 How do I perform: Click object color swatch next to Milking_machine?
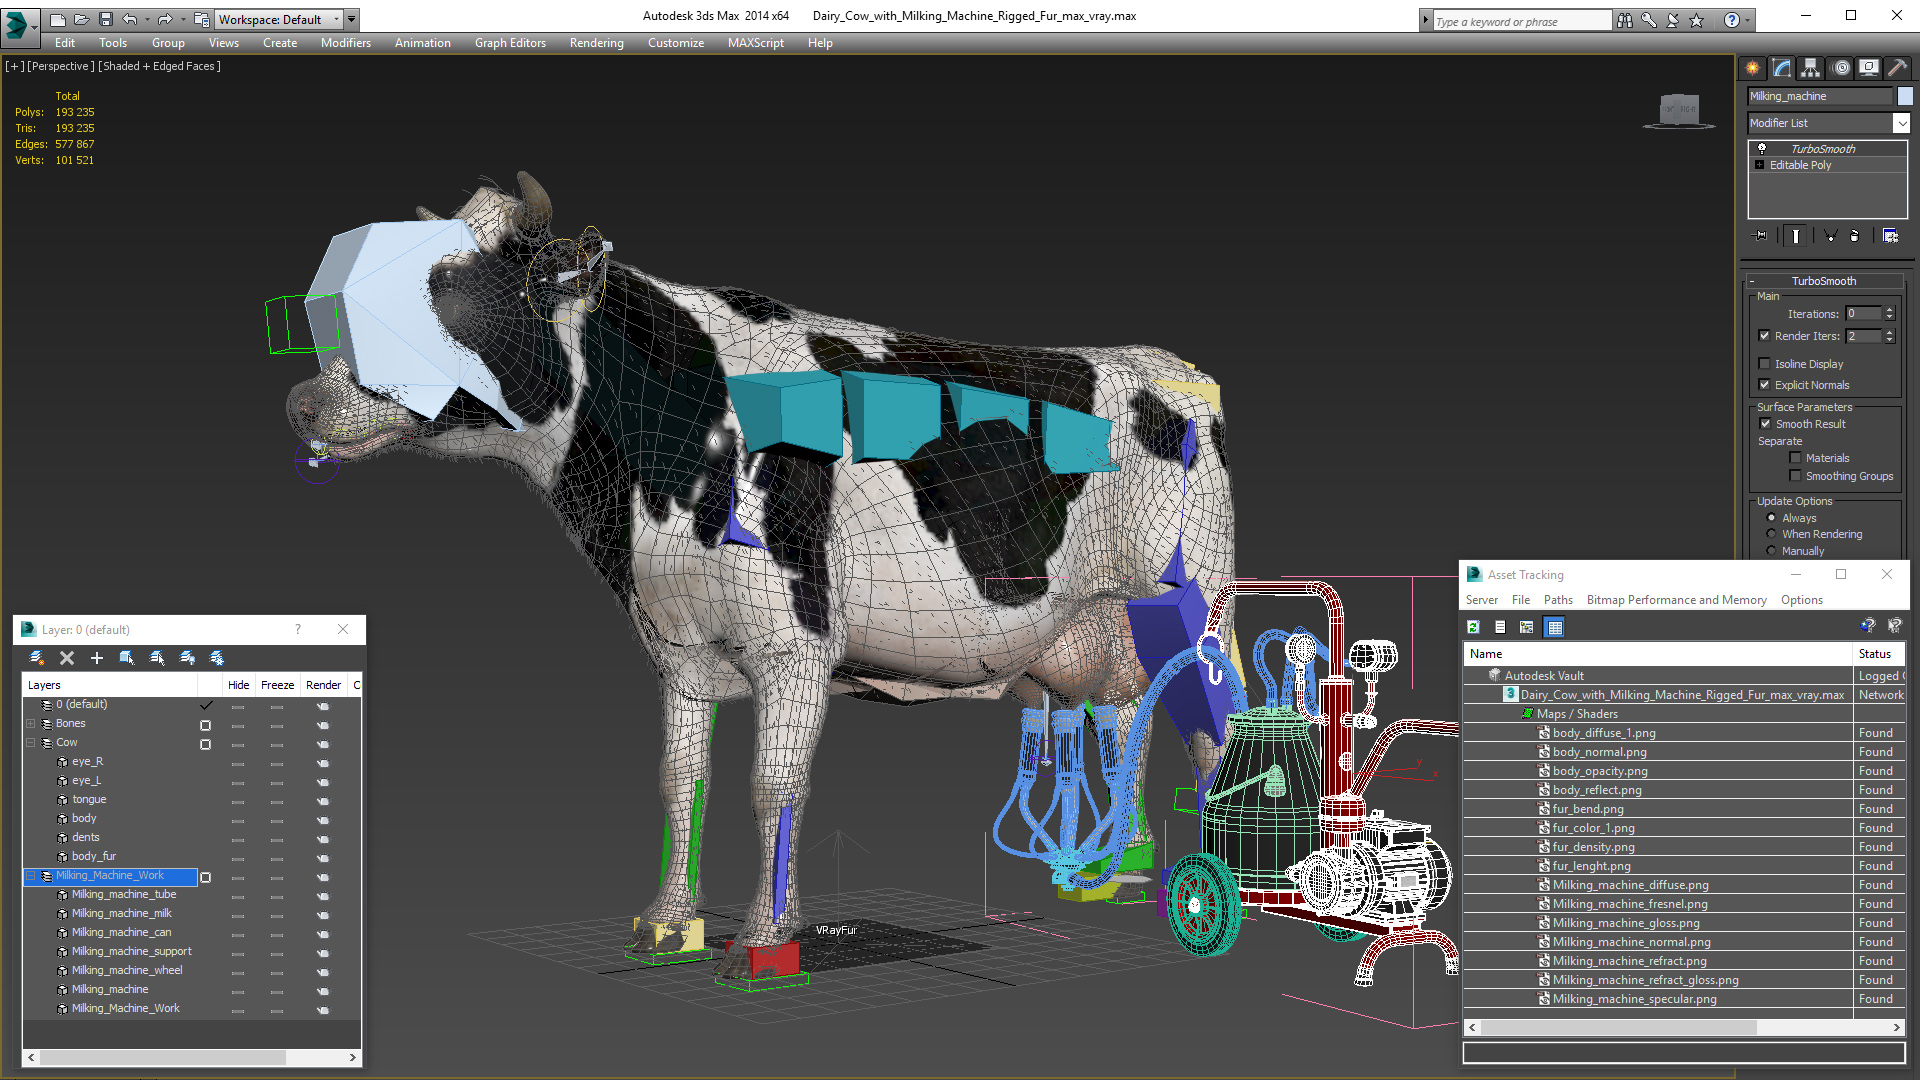1905,96
